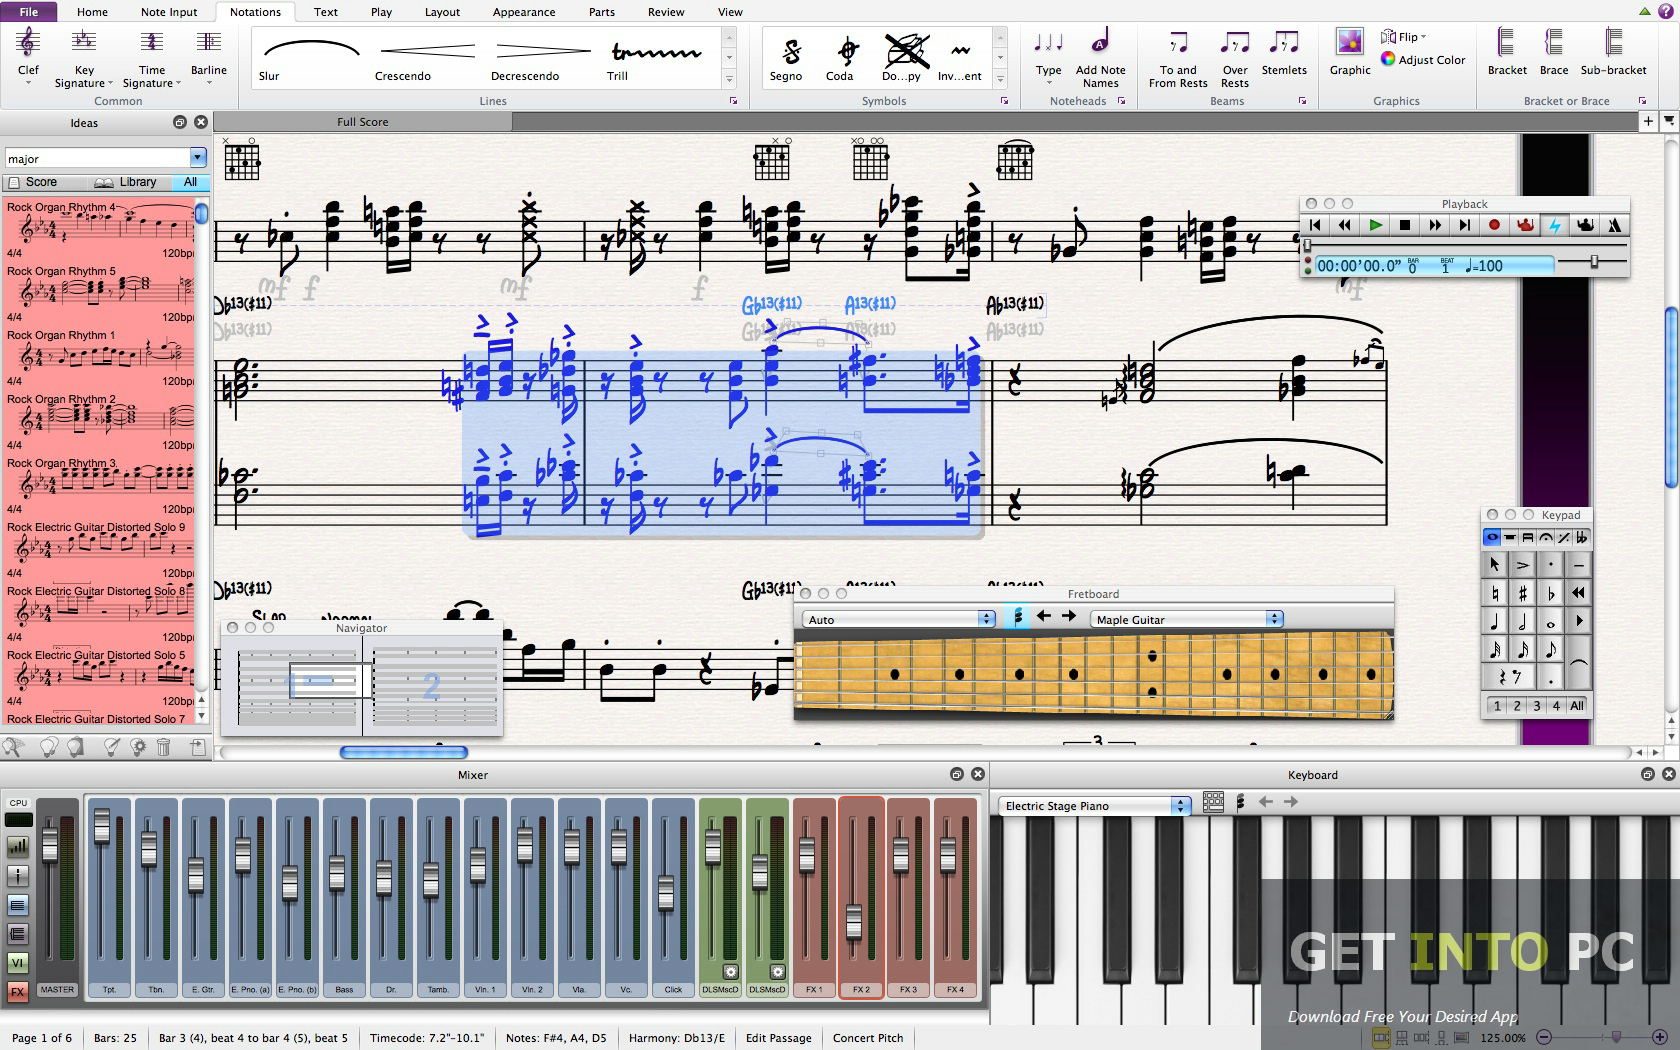Click To and From Rests button
This screenshot has height=1050, width=1680.
[x=1178, y=59]
